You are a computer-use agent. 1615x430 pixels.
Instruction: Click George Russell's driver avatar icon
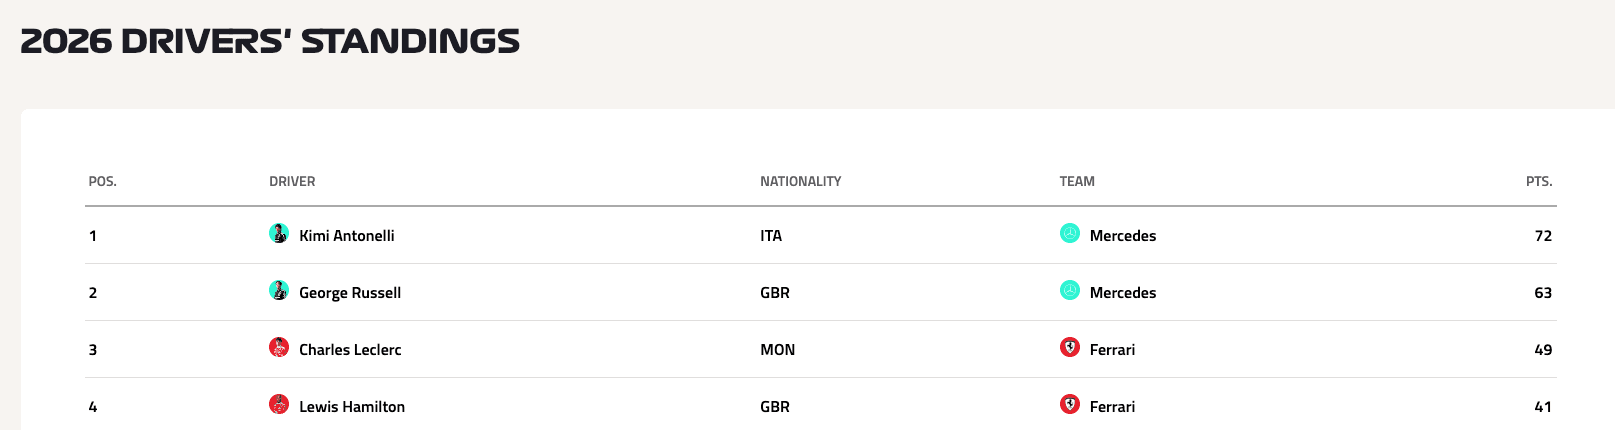[x=279, y=291]
